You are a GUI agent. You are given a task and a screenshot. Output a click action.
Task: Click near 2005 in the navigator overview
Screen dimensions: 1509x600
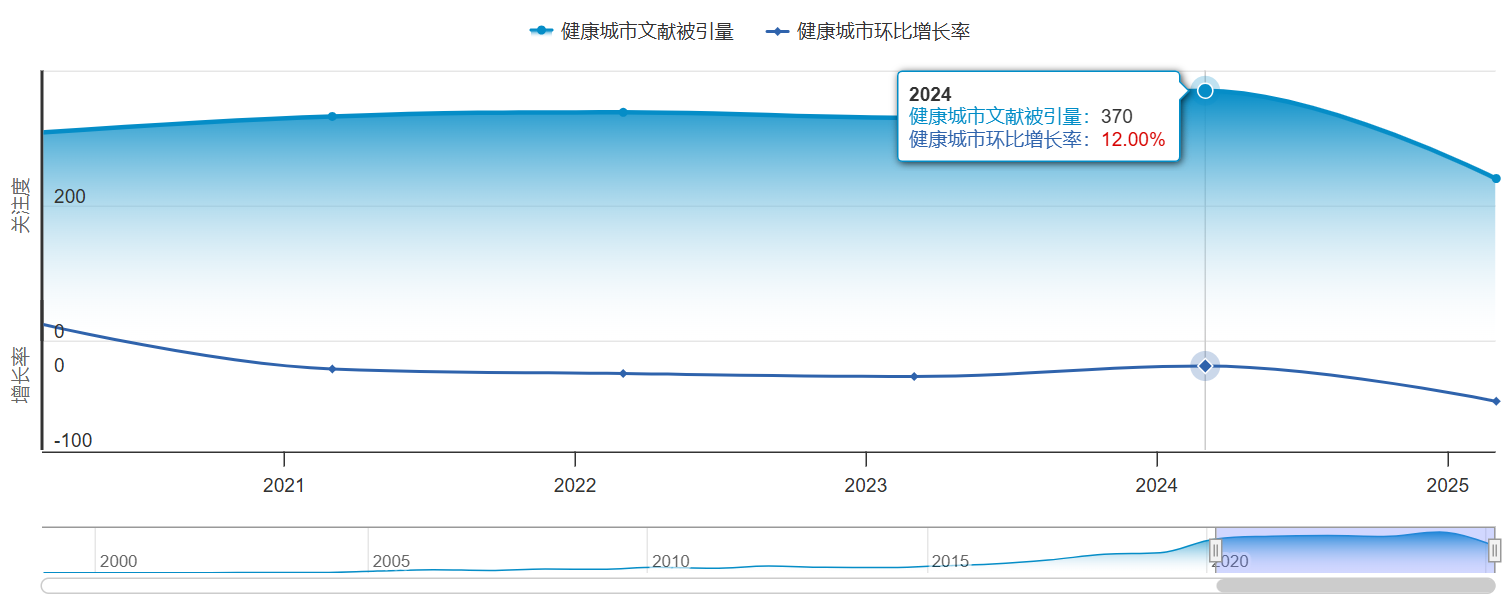pos(390,560)
